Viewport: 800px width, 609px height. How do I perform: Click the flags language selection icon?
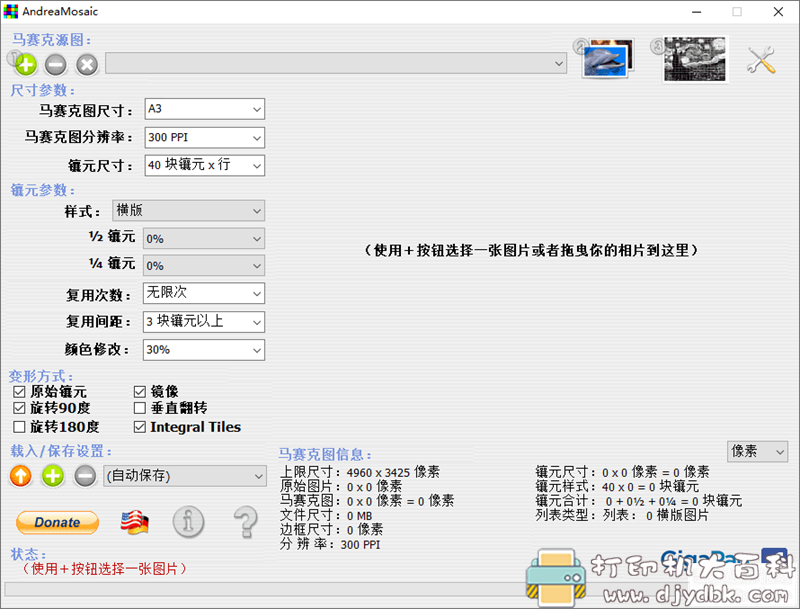pos(135,522)
